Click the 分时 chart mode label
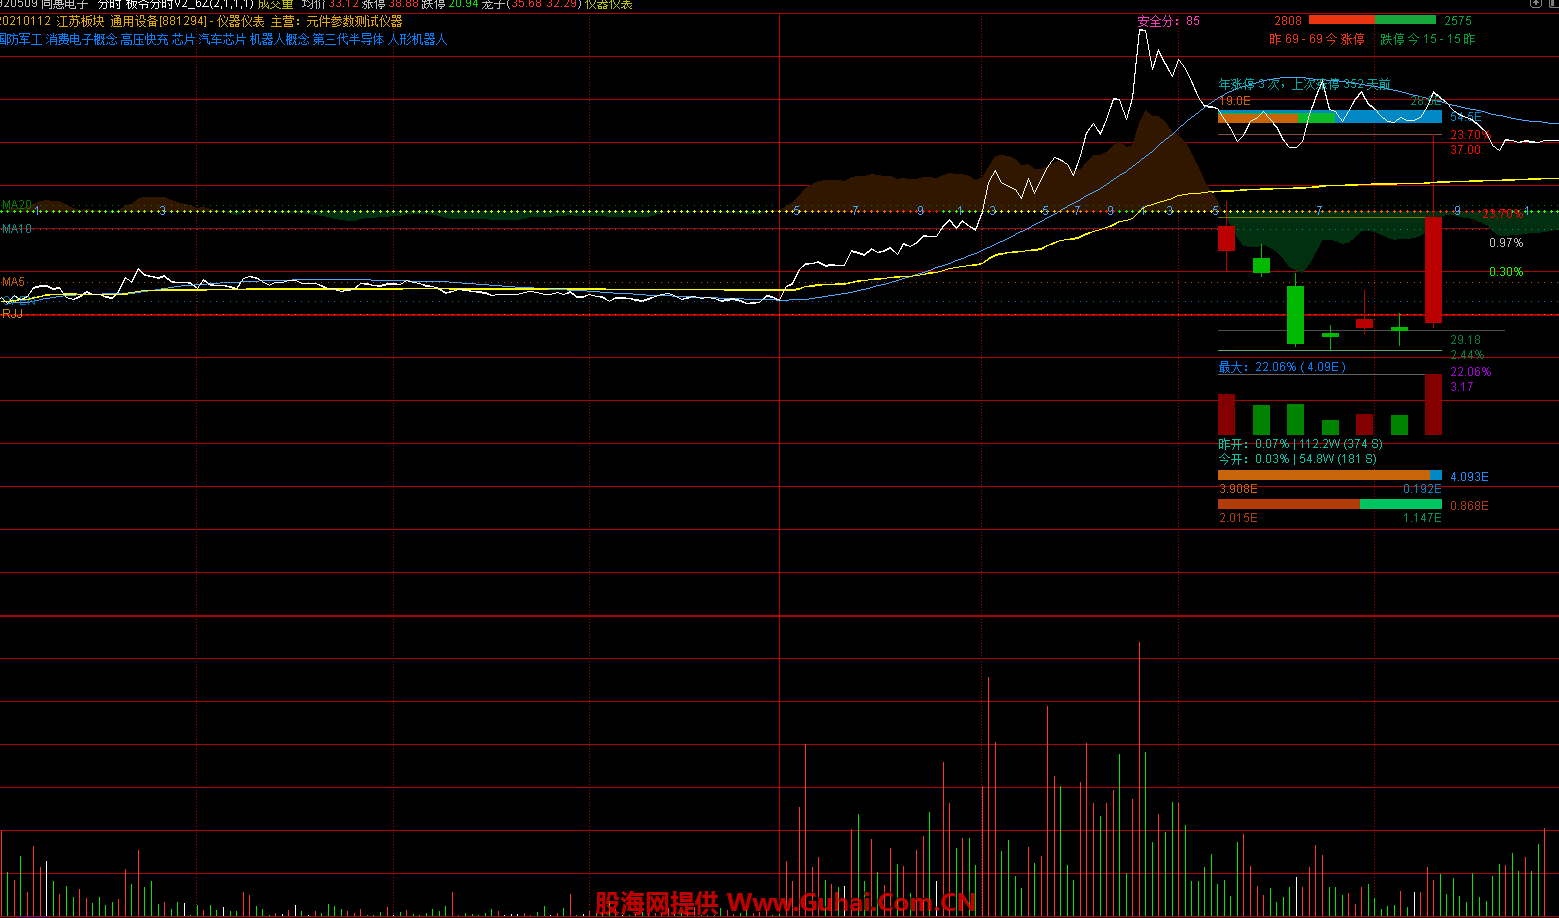This screenshot has width=1559, height=918. pos(109,5)
